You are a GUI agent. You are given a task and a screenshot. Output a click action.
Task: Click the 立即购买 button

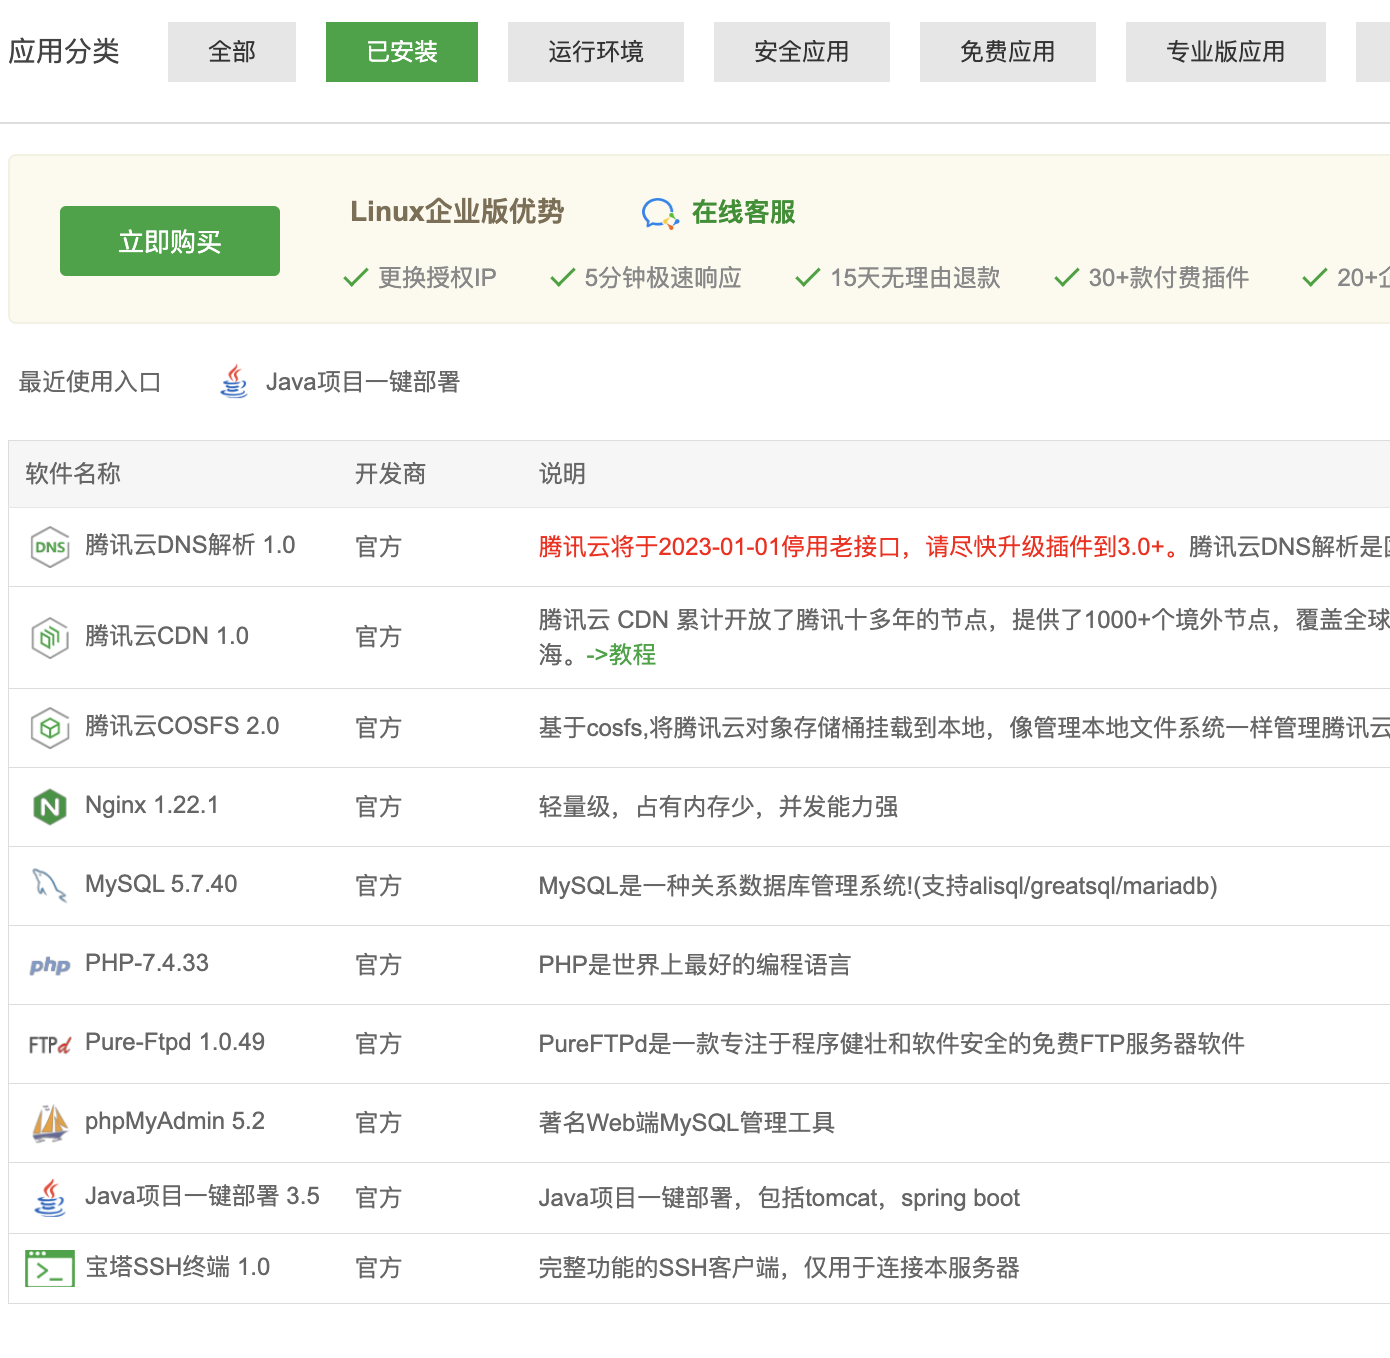[170, 241]
